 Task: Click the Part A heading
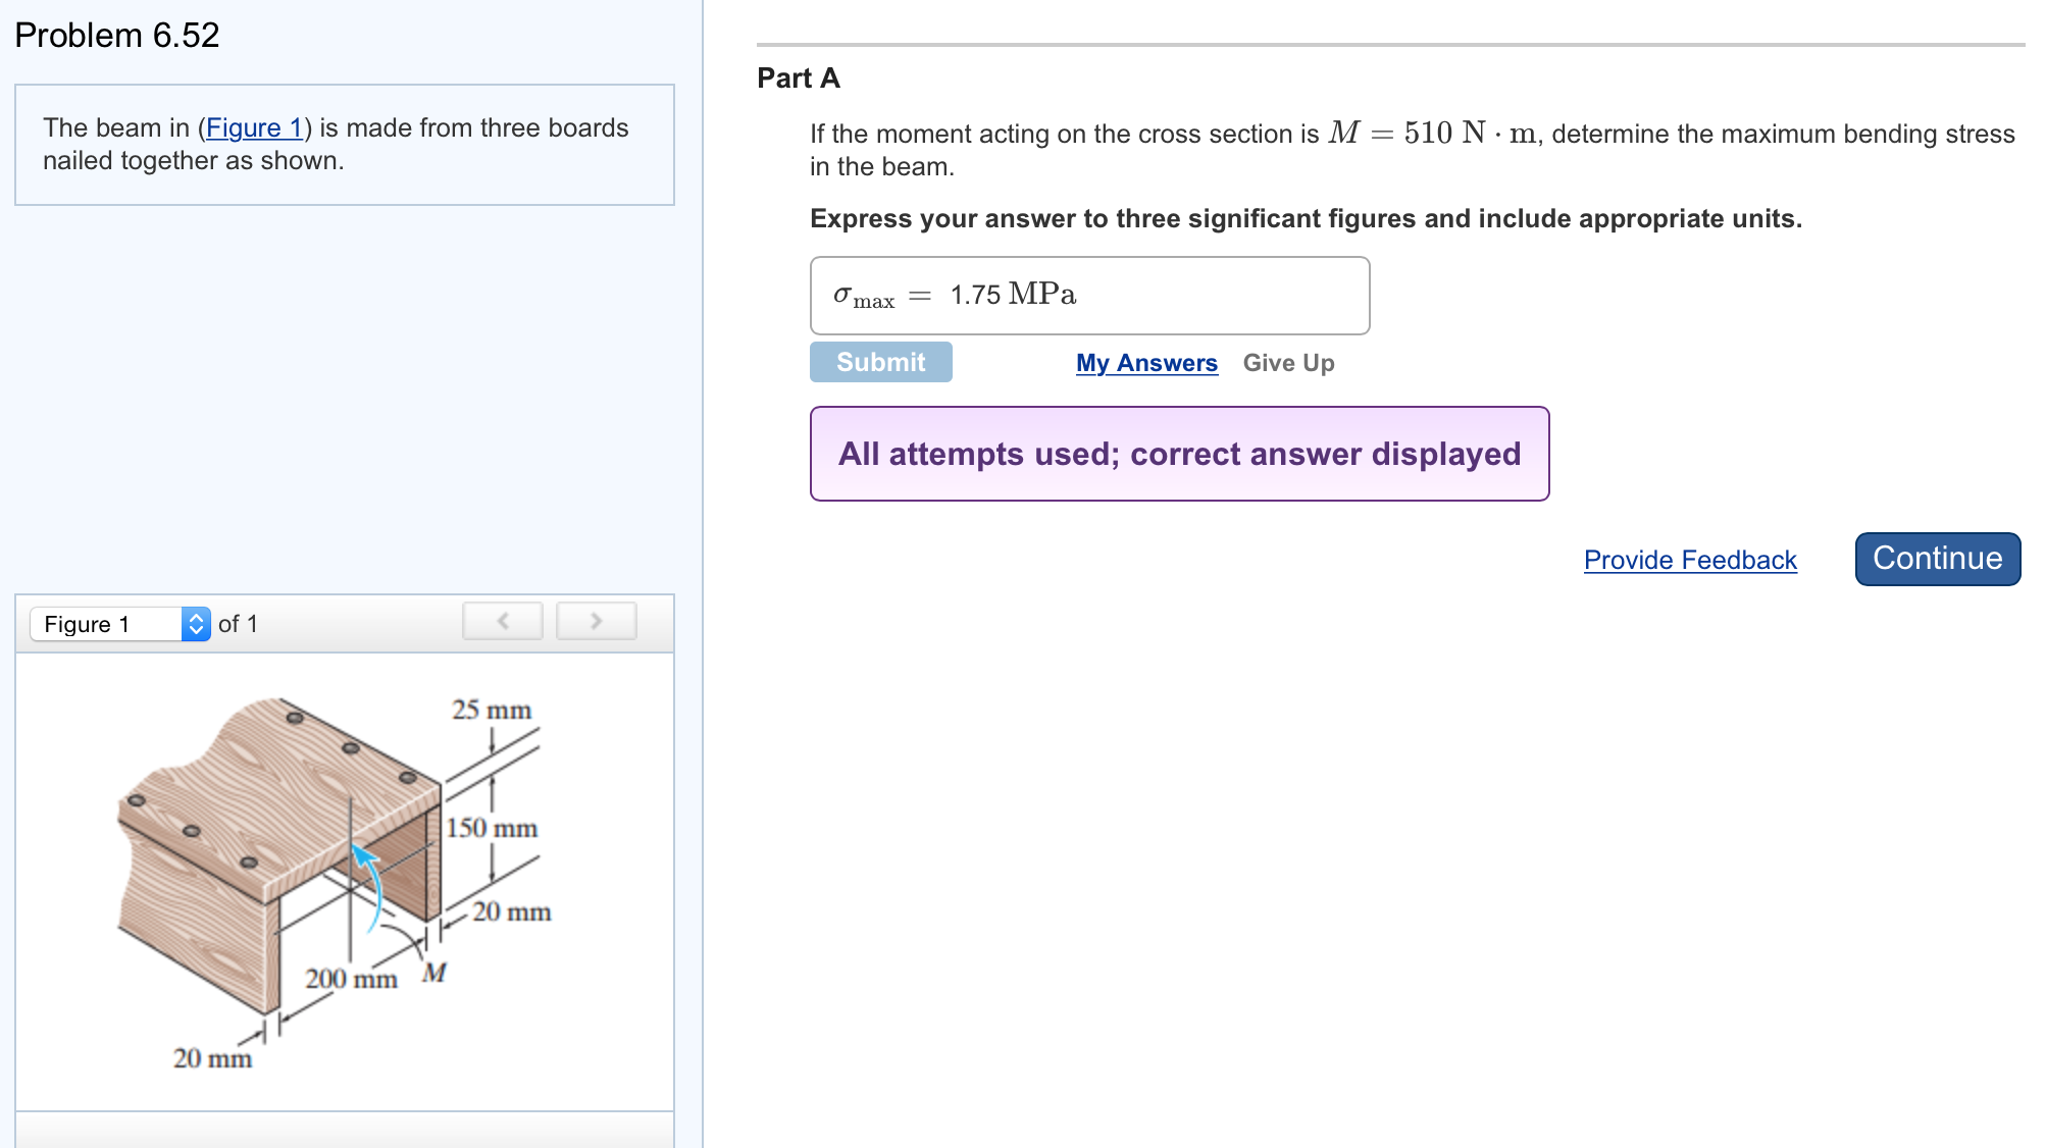[x=798, y=78]
